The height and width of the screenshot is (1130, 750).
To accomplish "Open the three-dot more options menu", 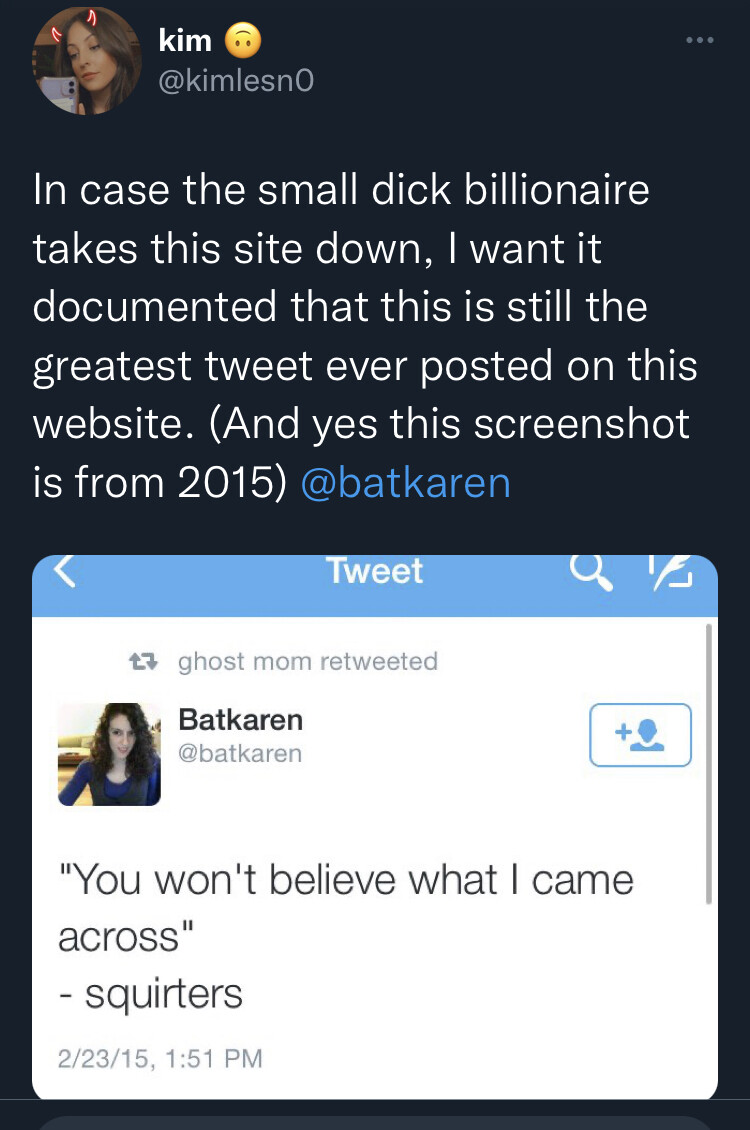I will pos(700,40).
